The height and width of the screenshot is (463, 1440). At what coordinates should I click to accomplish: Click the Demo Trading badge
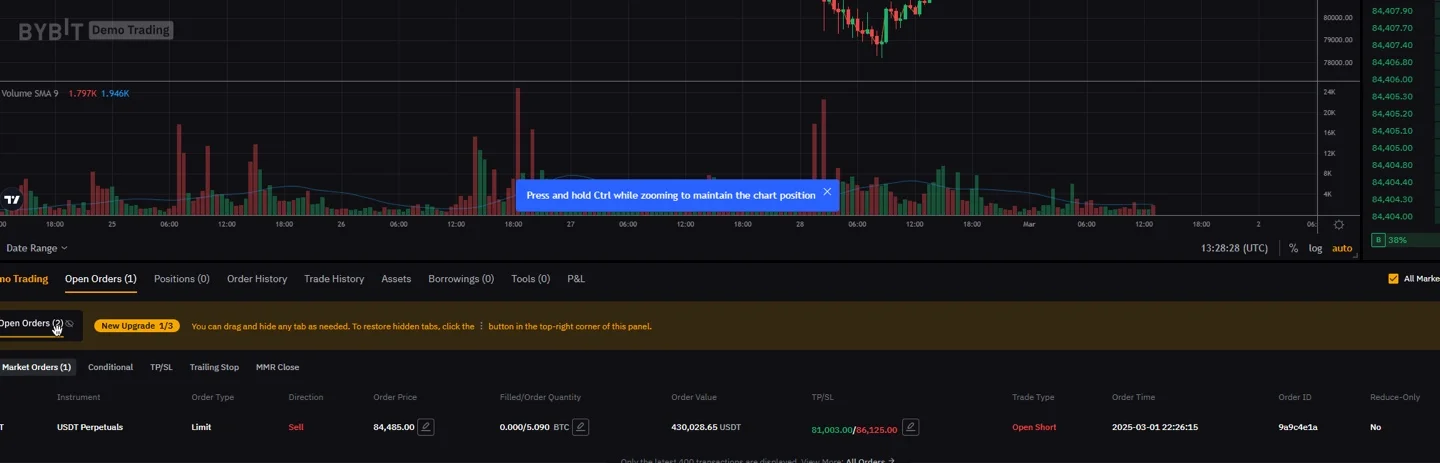click(x=131, y=30)
